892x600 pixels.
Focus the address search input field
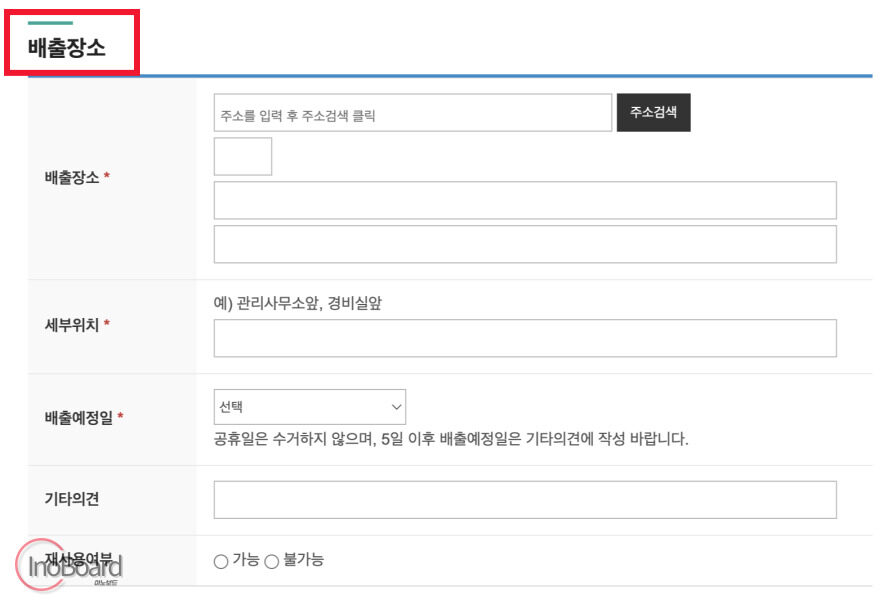412,113
